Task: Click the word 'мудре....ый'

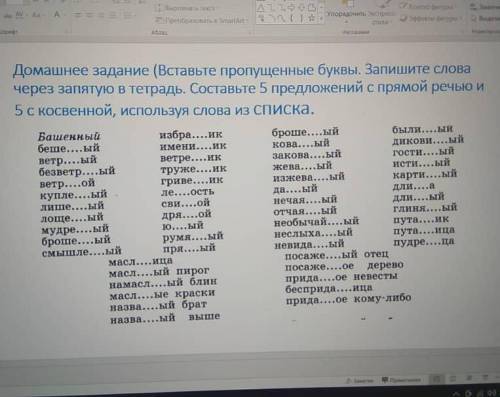Action: click(x=75, y=229)
